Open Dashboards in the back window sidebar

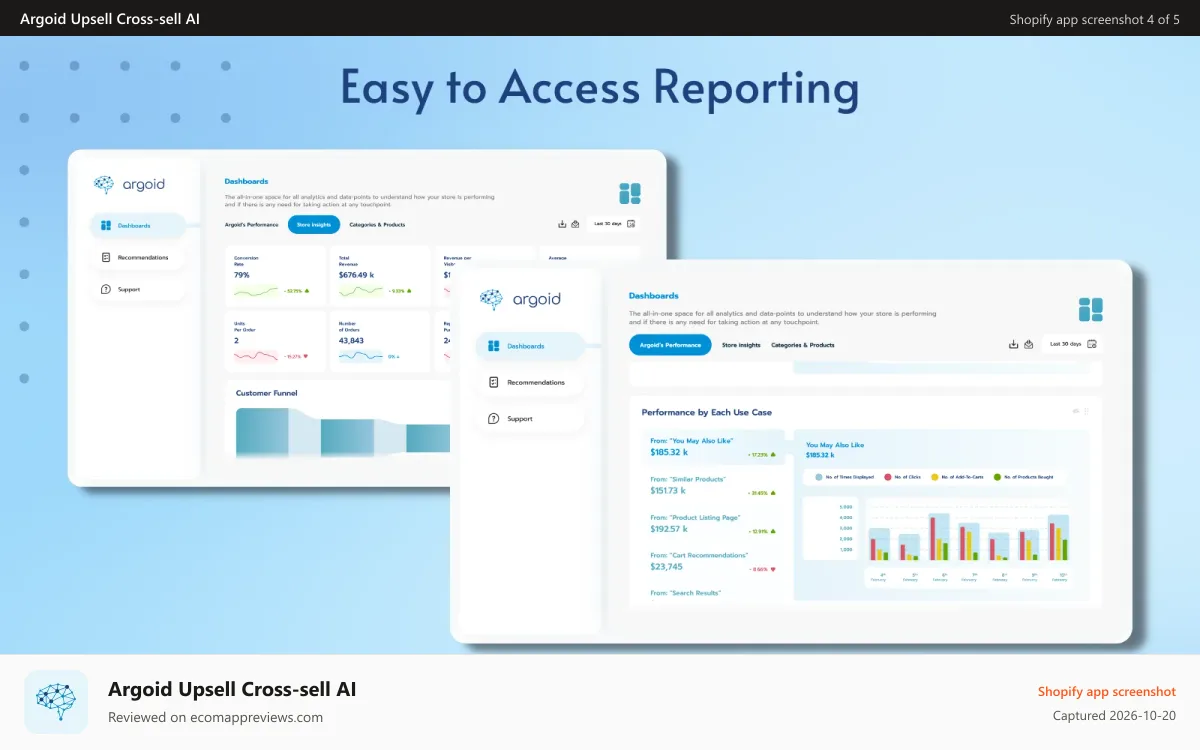point(137,226)
